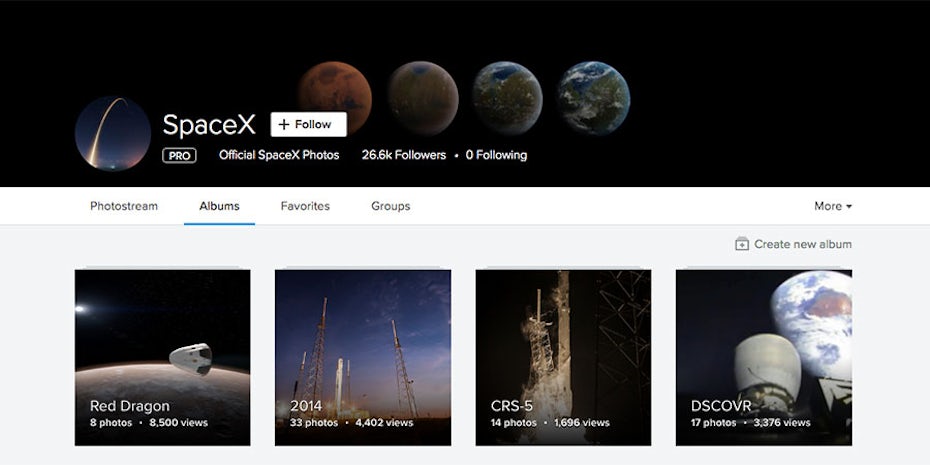Click the blue Earth-like planet image
Image resolution: width=930 pixels, height=465 pixels.
(593, 97)
